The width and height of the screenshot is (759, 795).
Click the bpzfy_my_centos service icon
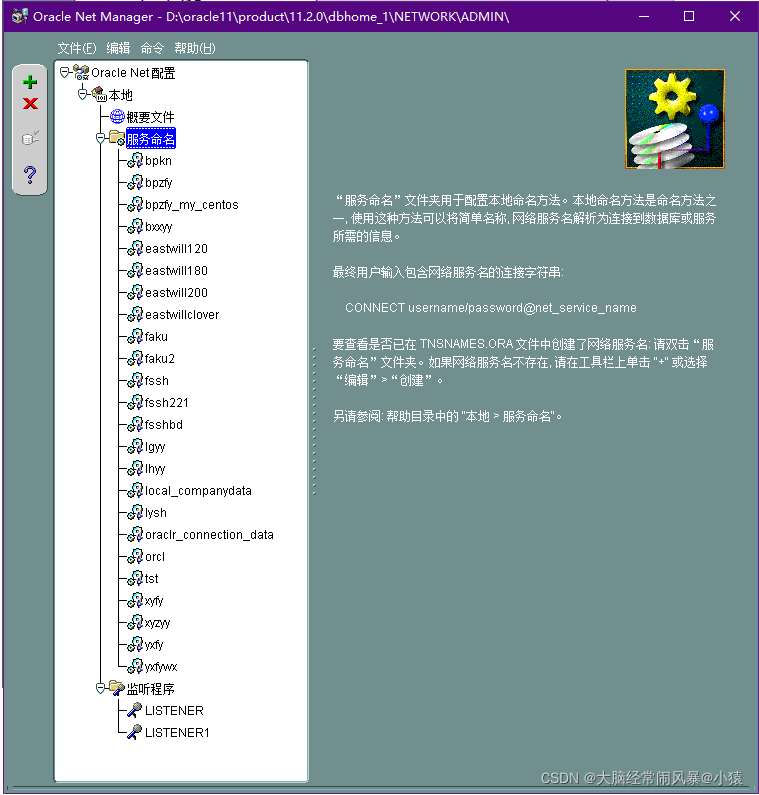(135, 204)
